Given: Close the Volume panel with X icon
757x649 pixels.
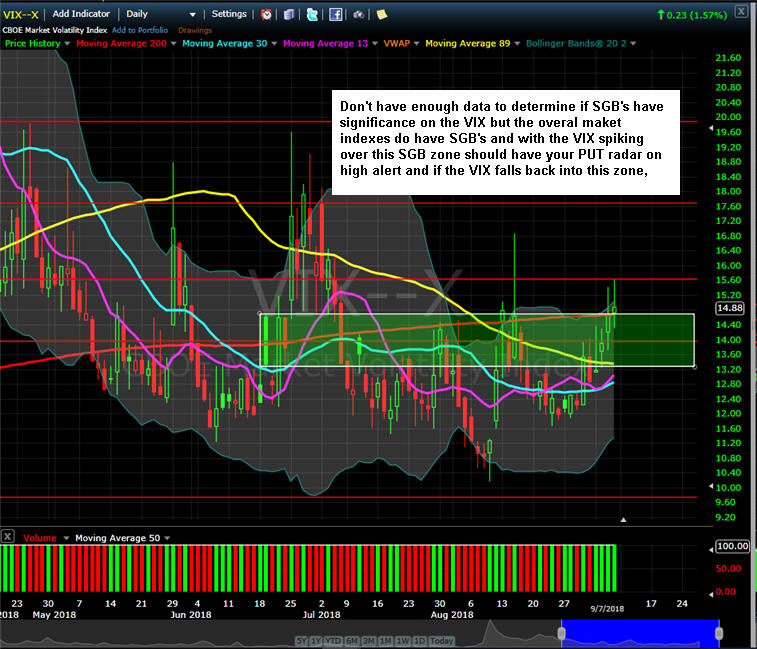Looking at the screenshot, I should pyautogui.click(x=8, y=537).
